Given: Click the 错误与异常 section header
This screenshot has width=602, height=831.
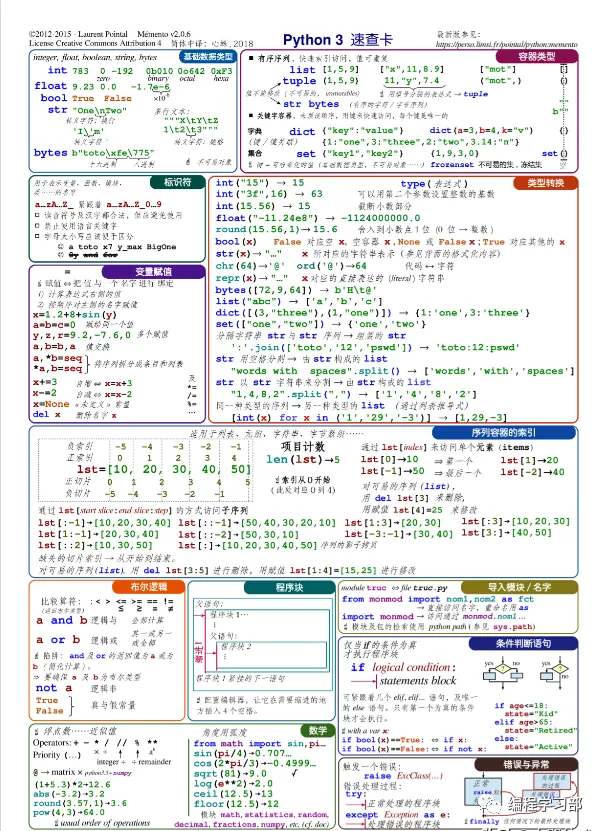Looking at the screenshot, I should point(526,764).
